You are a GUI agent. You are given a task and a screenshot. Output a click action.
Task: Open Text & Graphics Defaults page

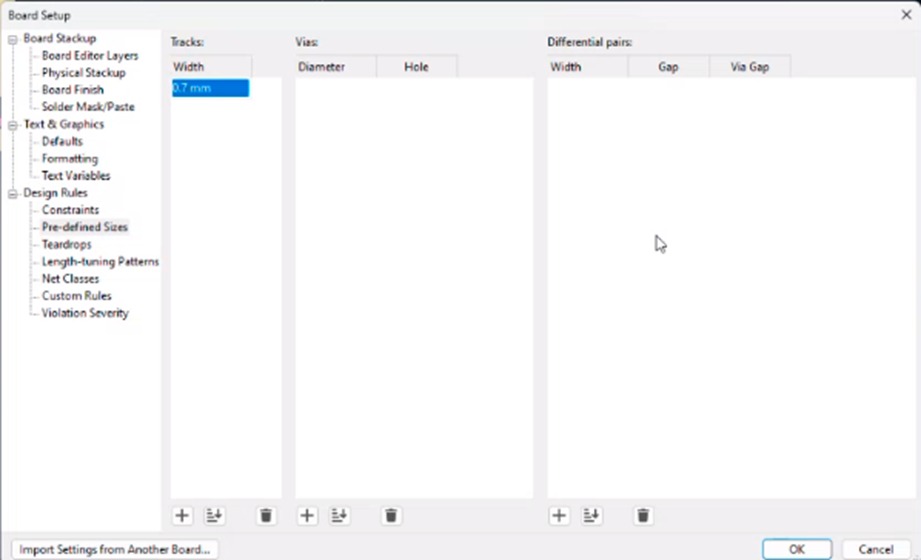pos(62,142)
